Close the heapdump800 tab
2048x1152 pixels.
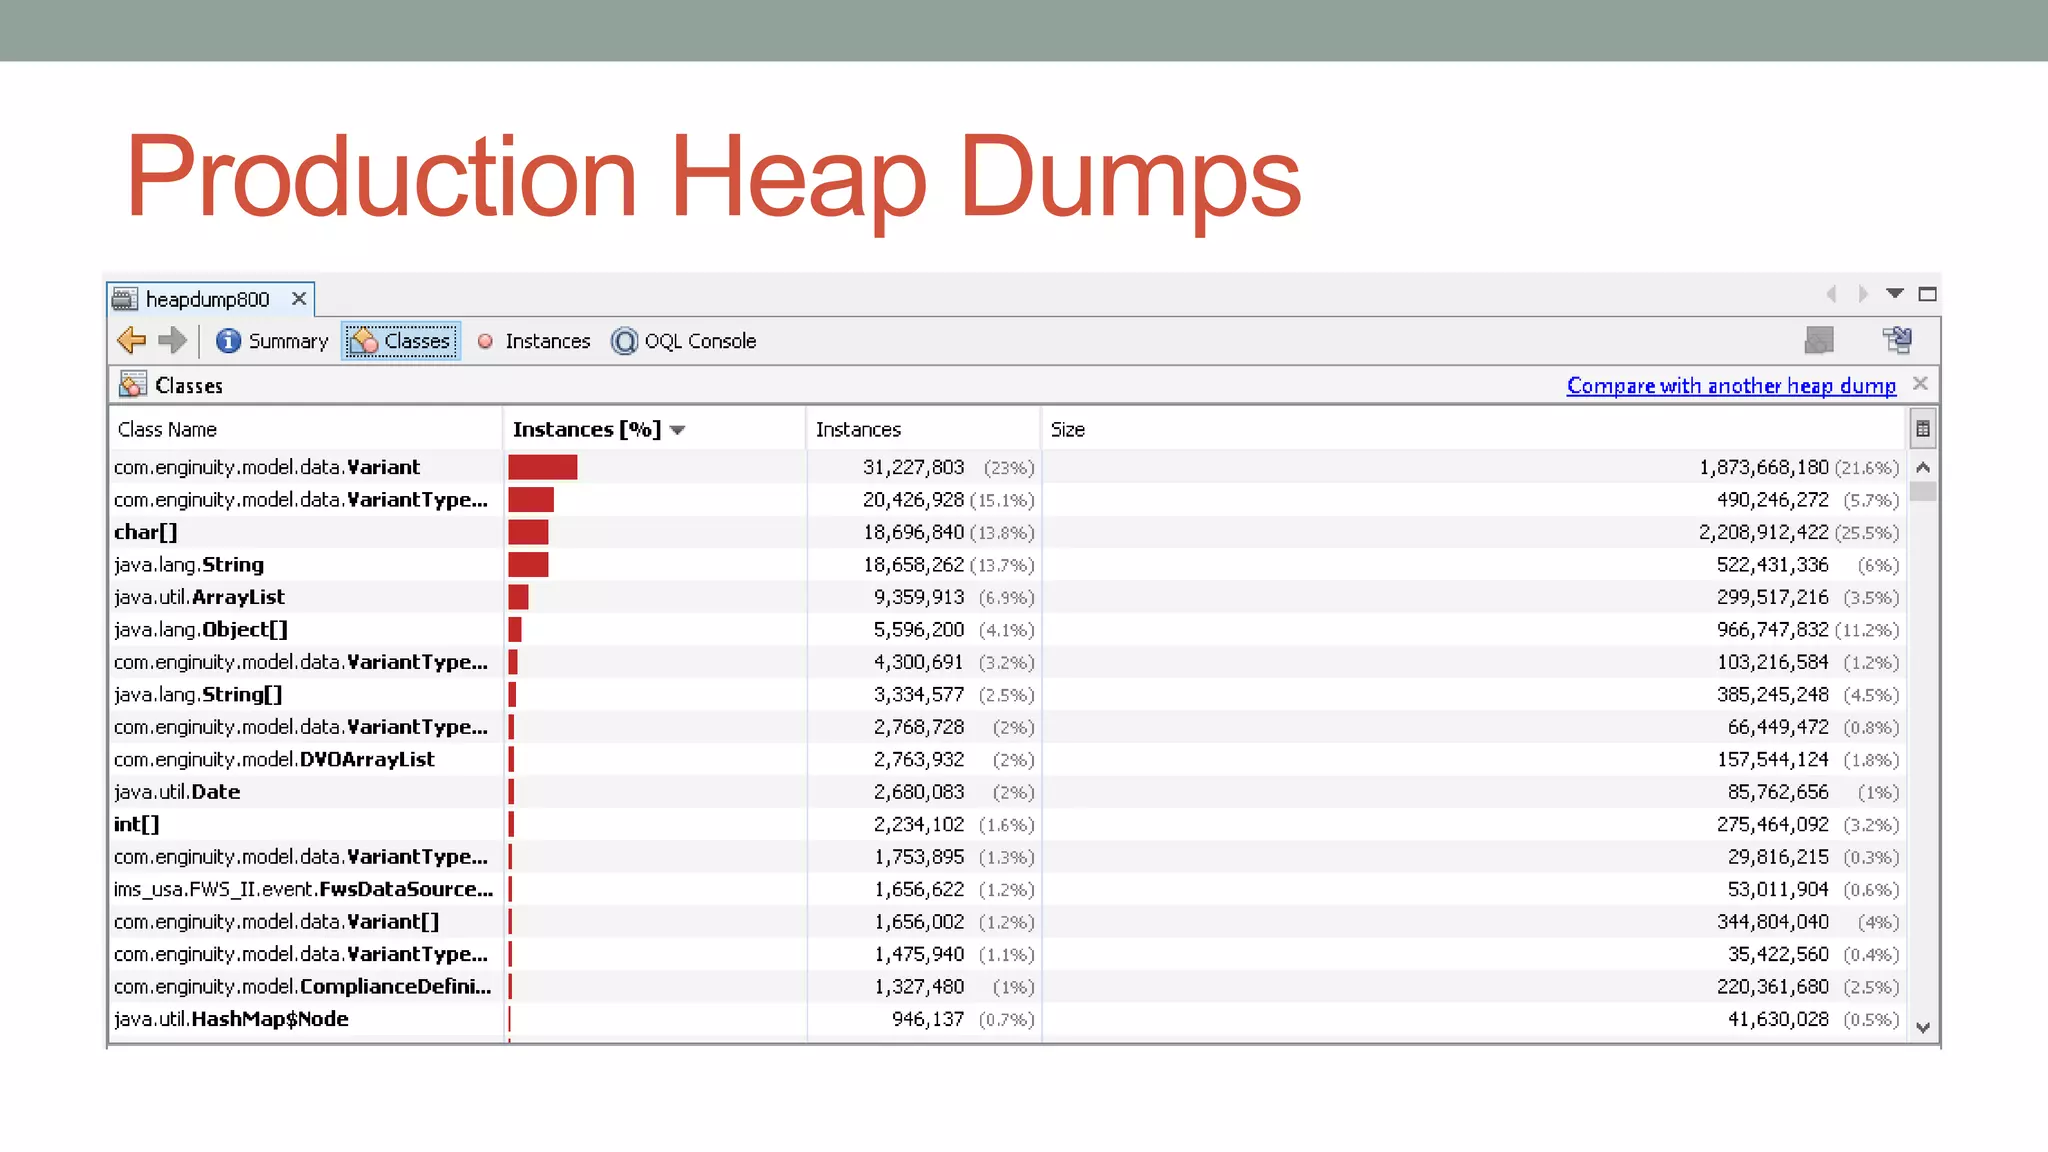[x=298, y=299]
